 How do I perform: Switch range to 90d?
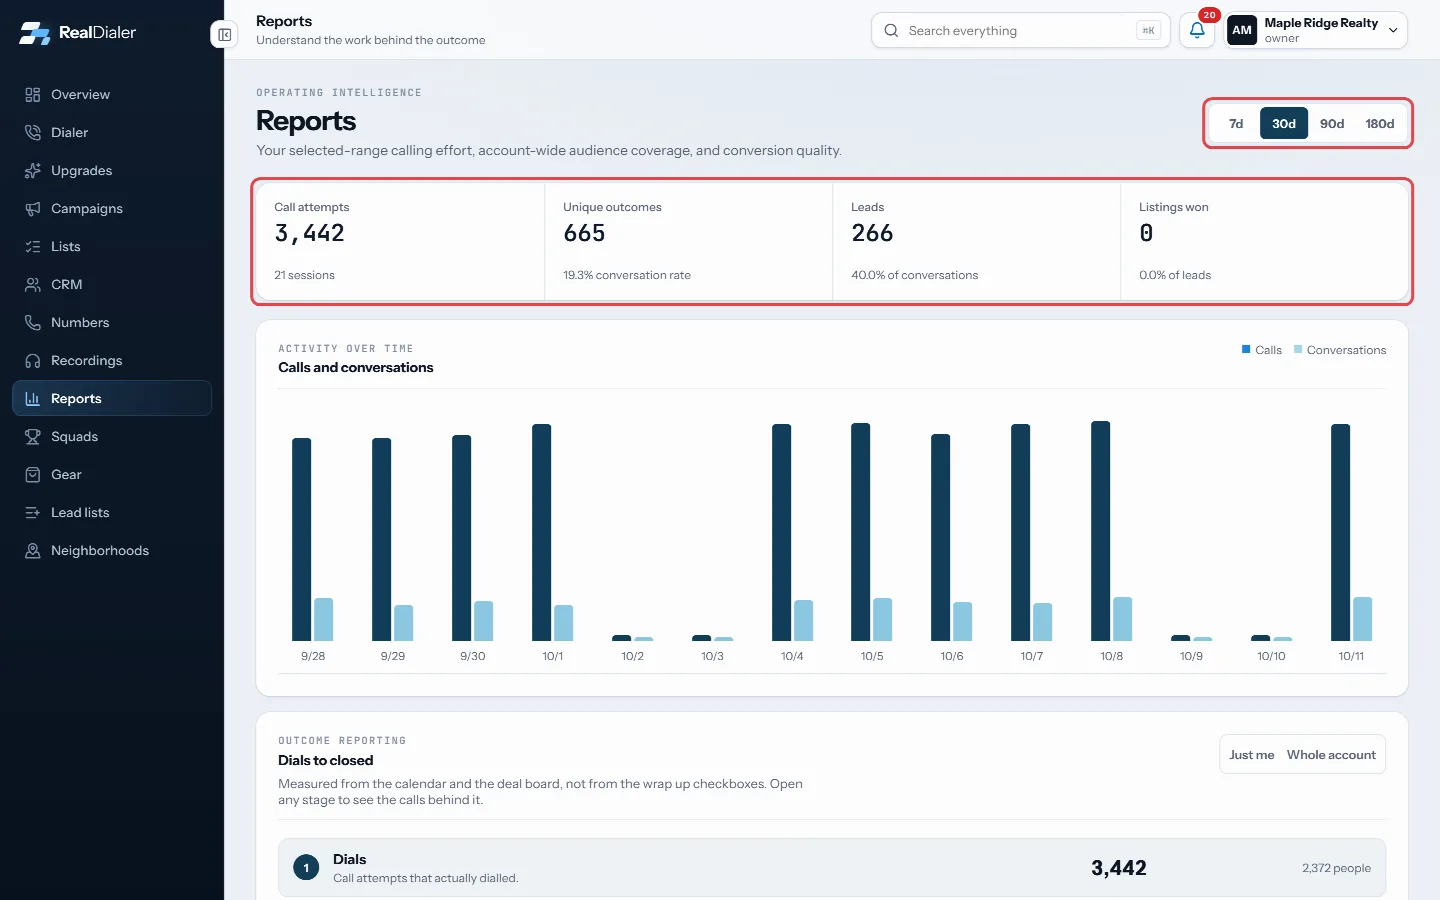1332,124
